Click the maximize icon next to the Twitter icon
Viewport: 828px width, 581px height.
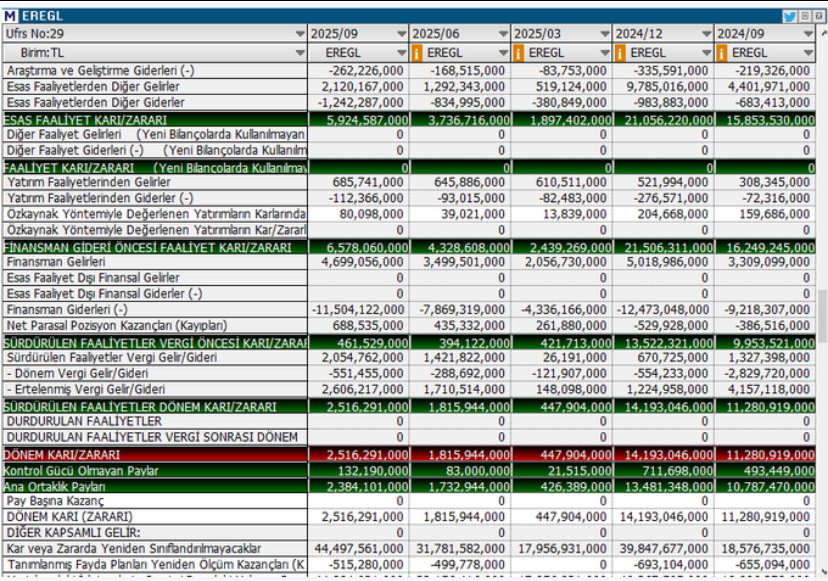tap(805, 16)
